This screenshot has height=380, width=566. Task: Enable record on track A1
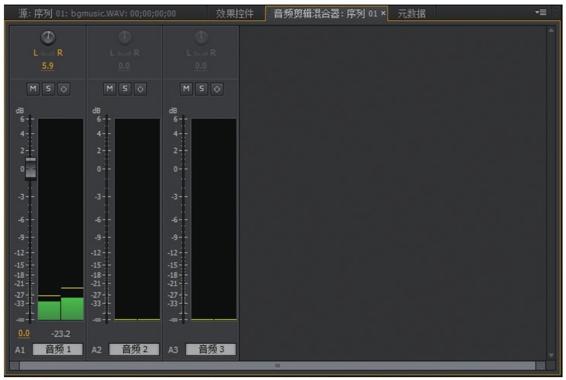coord(64,89)
